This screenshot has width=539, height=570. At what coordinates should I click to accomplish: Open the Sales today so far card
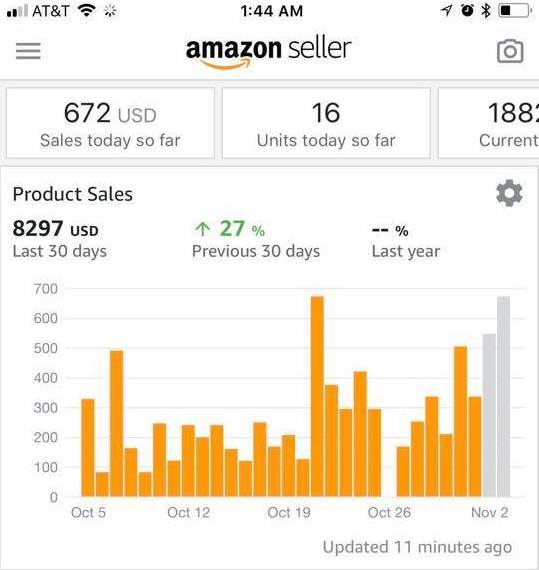110,123
